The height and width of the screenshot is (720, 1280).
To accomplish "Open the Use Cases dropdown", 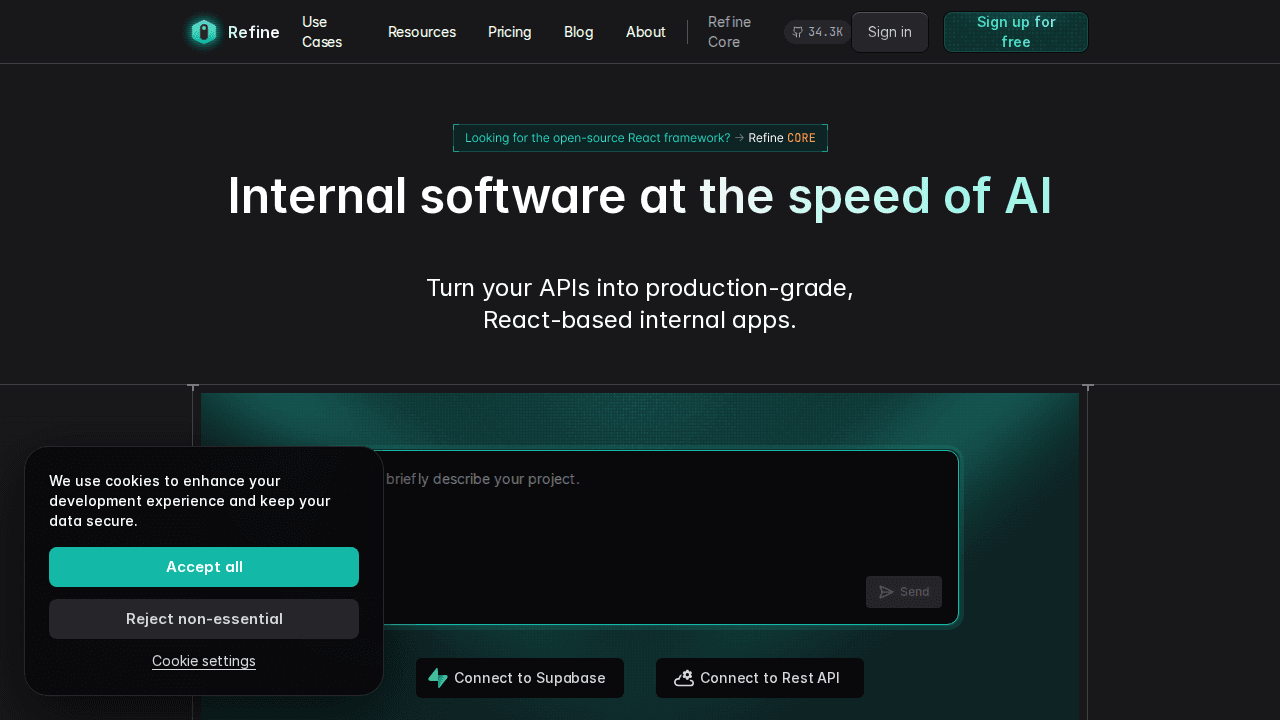I will (x=322, y=31).
